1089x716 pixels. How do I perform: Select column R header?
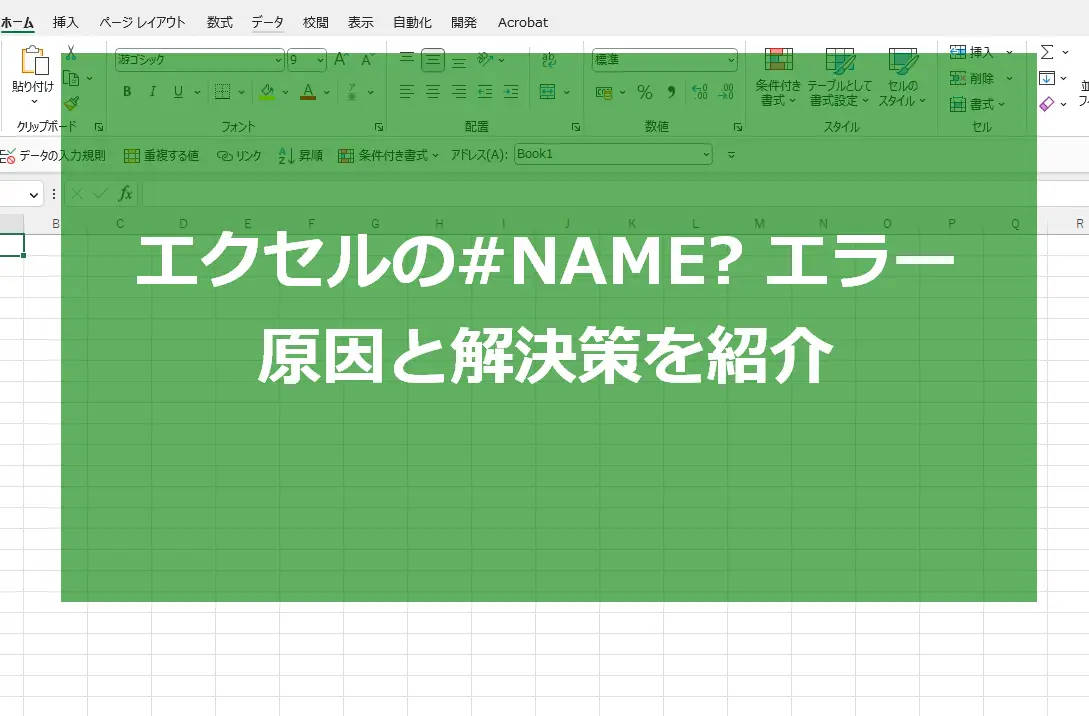click(x=1079, y=224)
